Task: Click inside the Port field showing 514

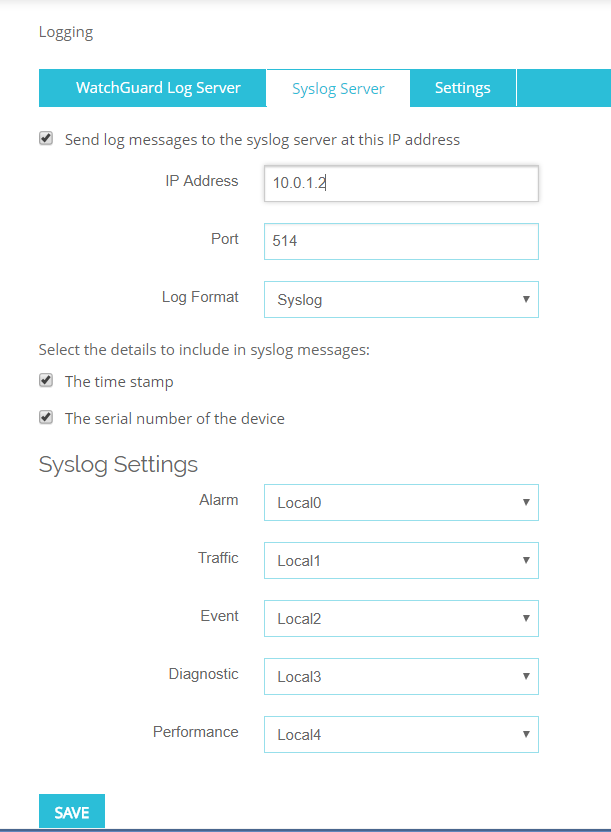Action: pos(400,241)
